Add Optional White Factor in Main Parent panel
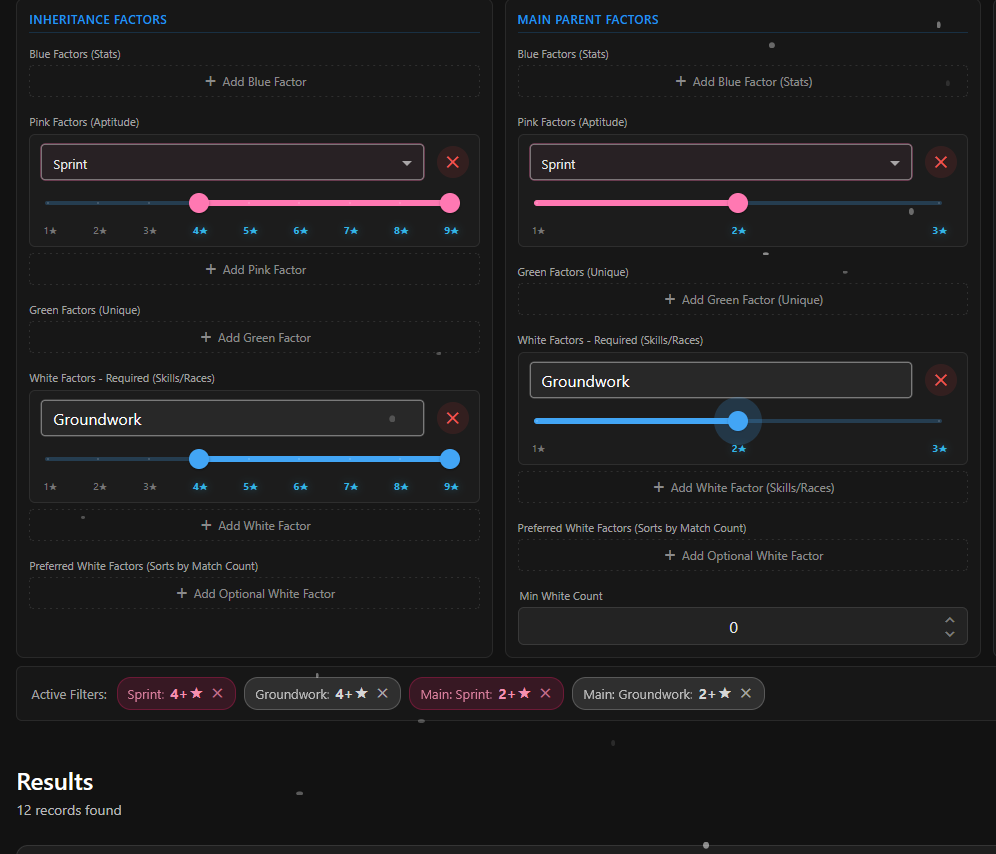 743,555
